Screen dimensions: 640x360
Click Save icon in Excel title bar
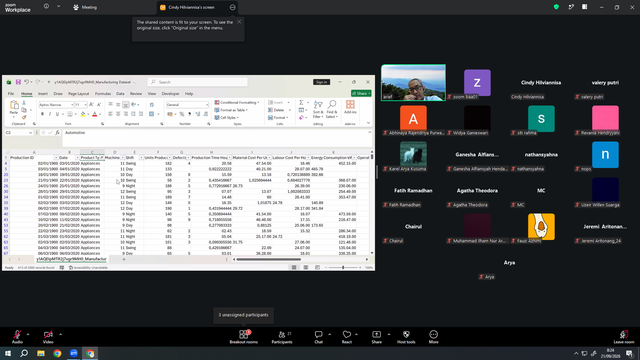tap(18, 82)
